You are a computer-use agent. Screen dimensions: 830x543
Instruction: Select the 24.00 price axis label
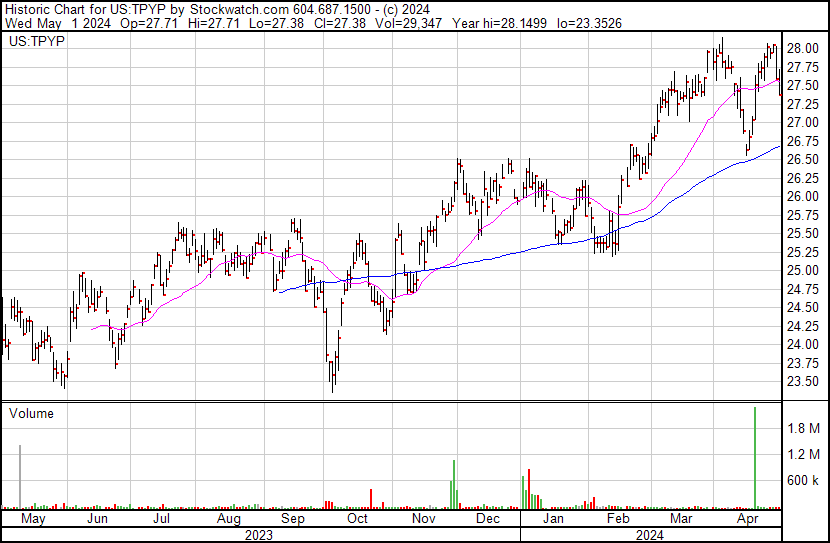coord(803,345)
